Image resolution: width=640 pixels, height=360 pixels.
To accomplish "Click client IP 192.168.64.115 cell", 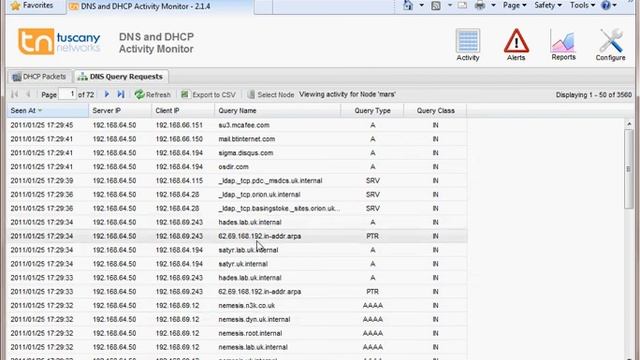I will tap(179, 181).
